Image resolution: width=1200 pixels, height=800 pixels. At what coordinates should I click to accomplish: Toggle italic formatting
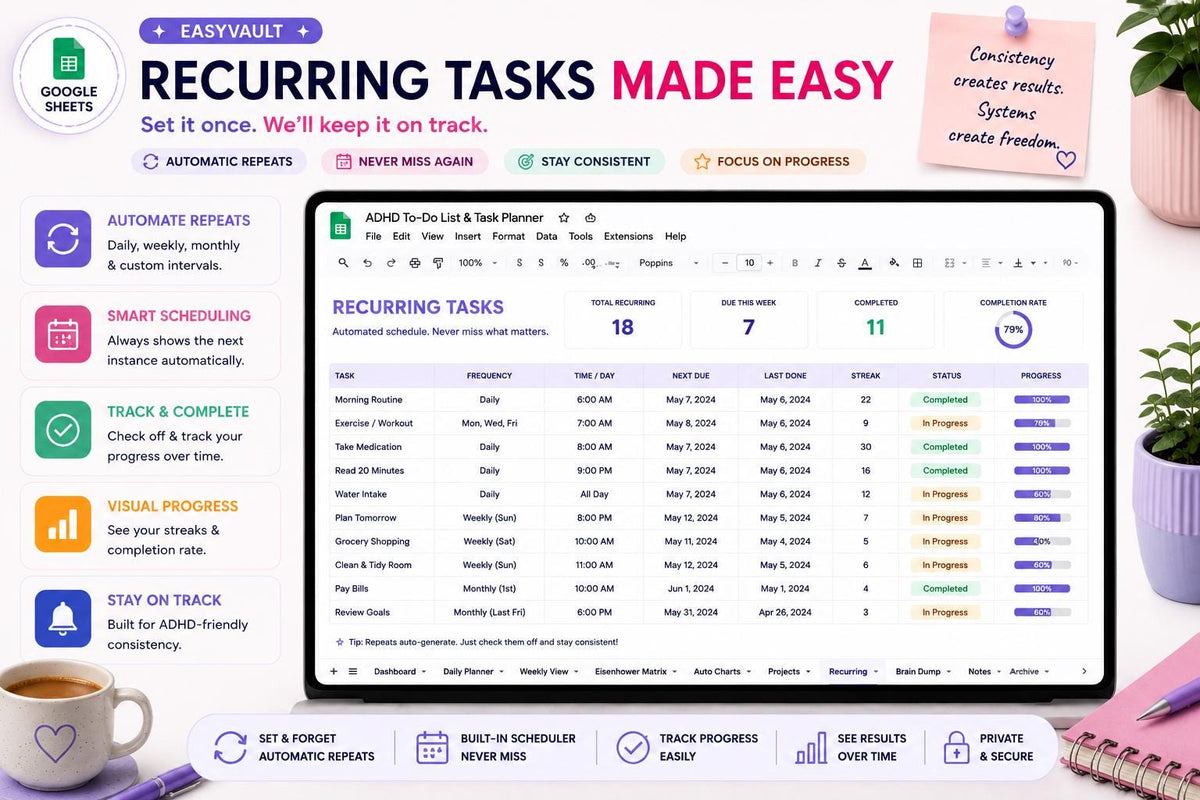(x=818, y=263)
